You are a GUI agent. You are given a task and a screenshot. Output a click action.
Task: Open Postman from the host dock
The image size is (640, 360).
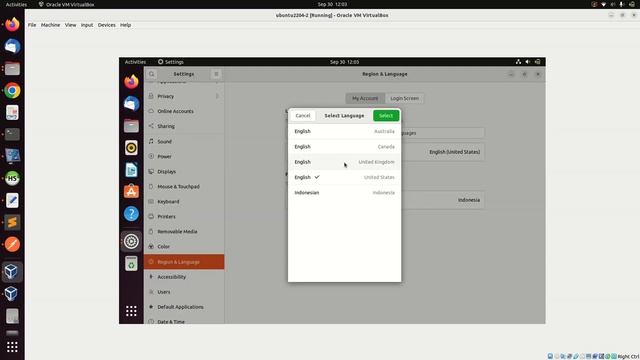coord(12,244)
